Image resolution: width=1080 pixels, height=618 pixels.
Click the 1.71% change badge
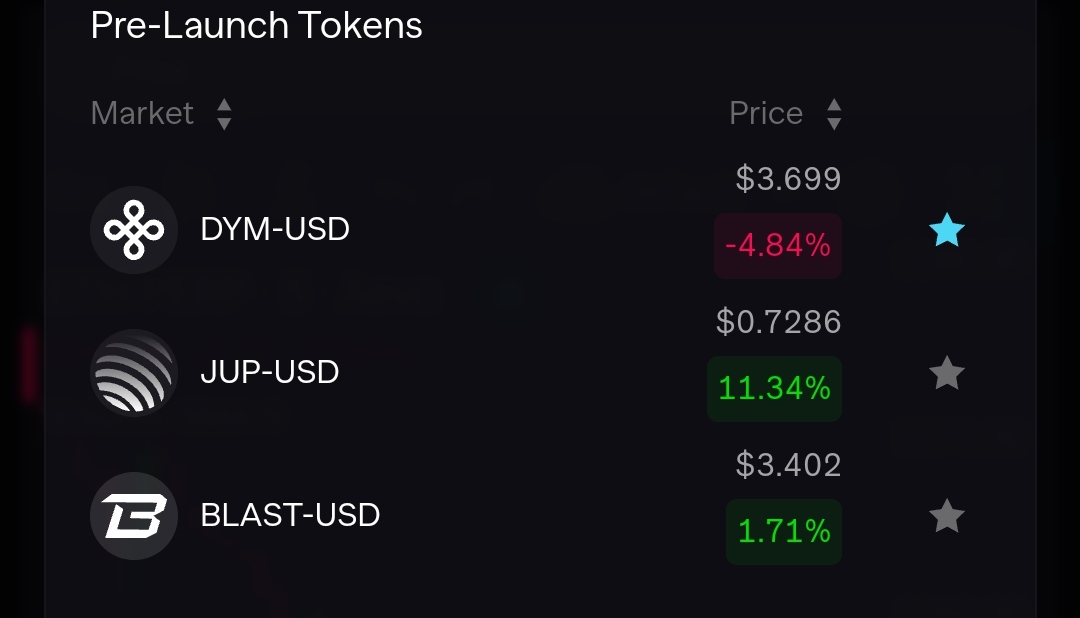tap(784, 532)
